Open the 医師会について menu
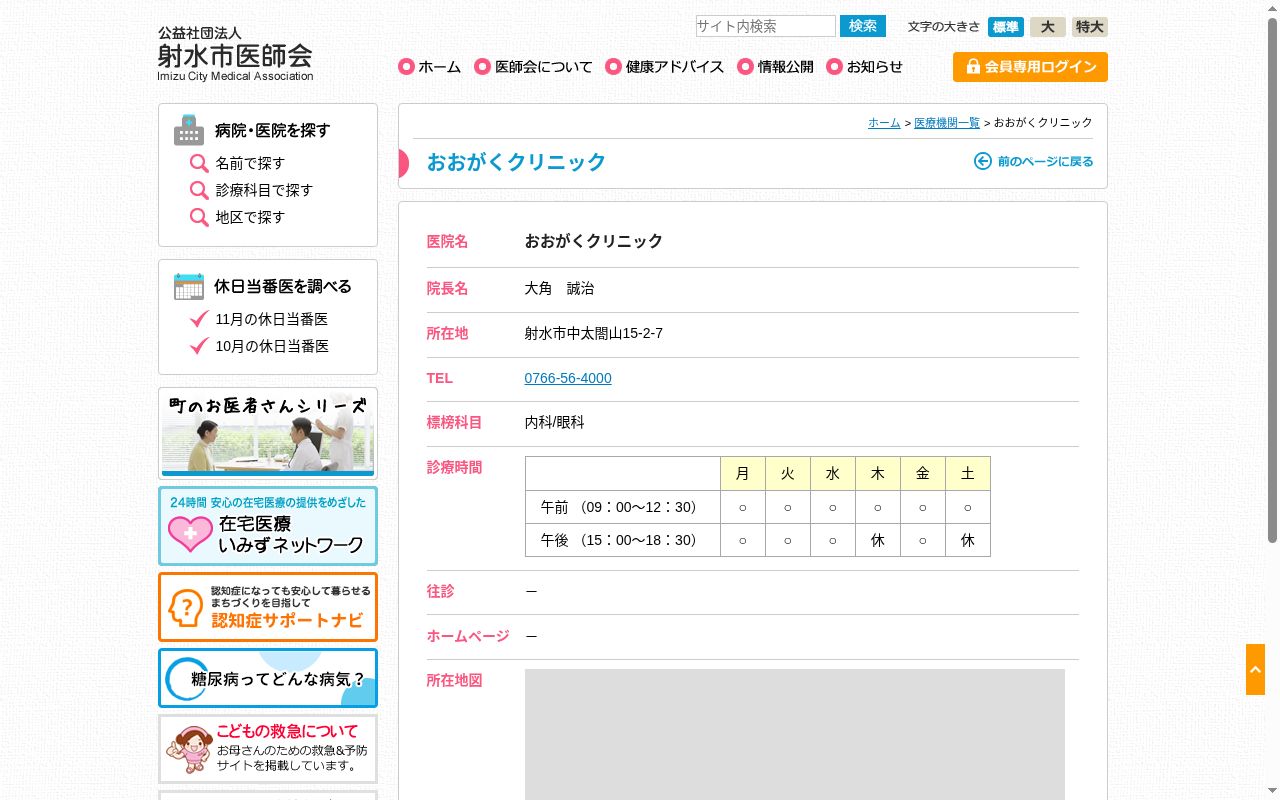The height and width of the screenshot is (800, 1280). tap(533, 67)
